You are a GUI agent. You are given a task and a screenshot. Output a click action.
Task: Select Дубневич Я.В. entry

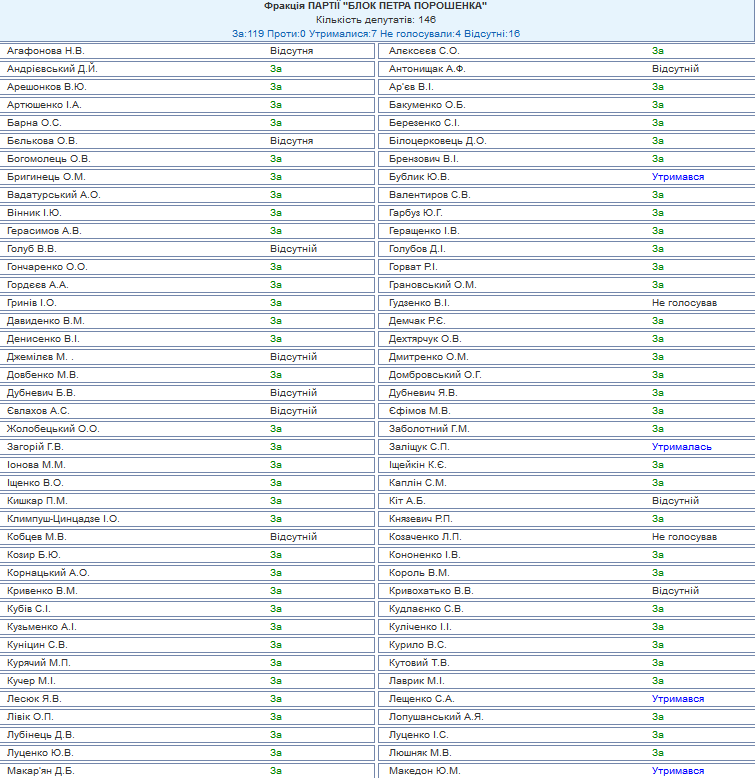coord(423,393)
